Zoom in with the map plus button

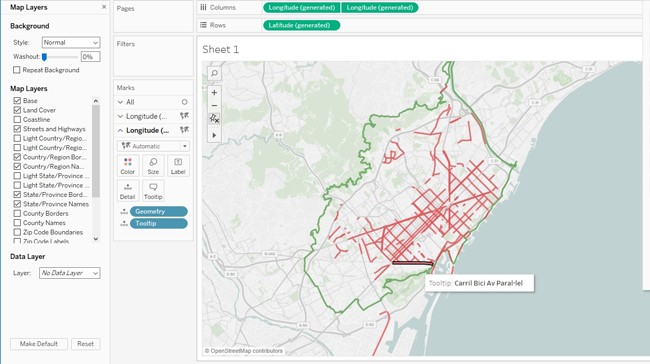coord(214,92)
